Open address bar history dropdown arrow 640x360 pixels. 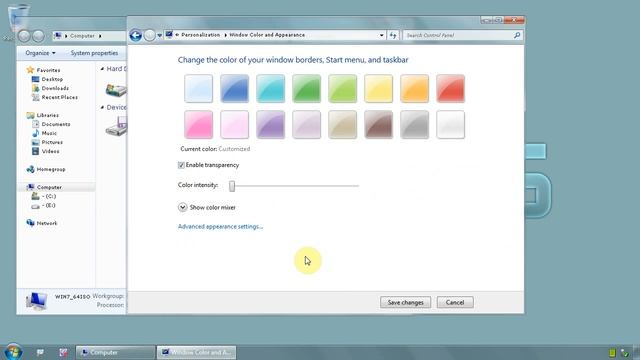tap(382, 36)
